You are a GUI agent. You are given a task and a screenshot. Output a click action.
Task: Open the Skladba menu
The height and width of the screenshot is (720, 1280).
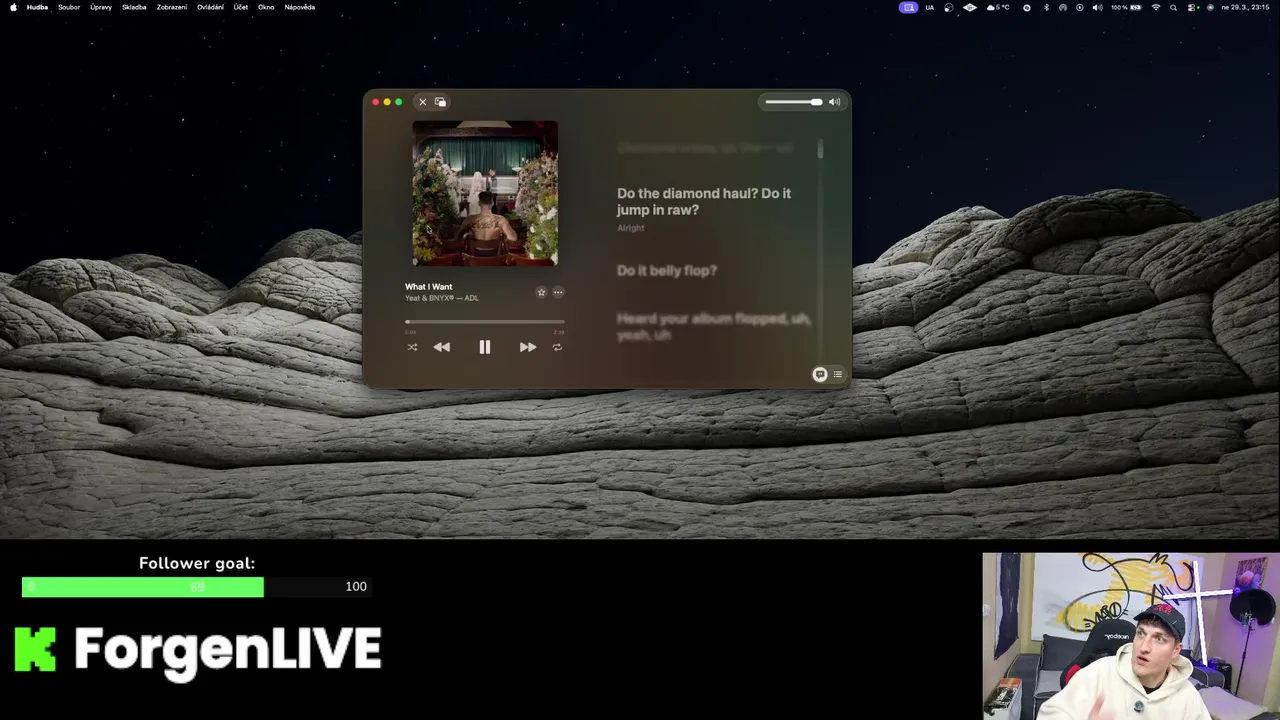click(134, 7)
